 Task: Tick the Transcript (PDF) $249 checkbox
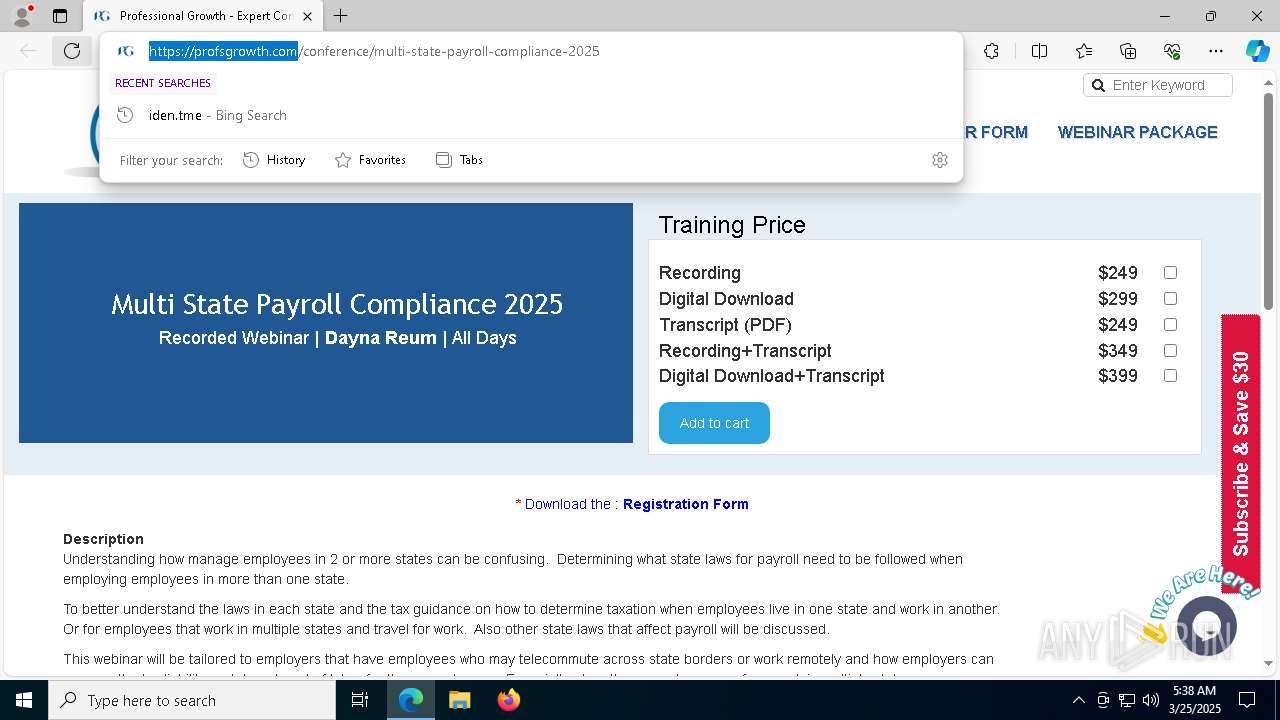(x=1170, y=324)
